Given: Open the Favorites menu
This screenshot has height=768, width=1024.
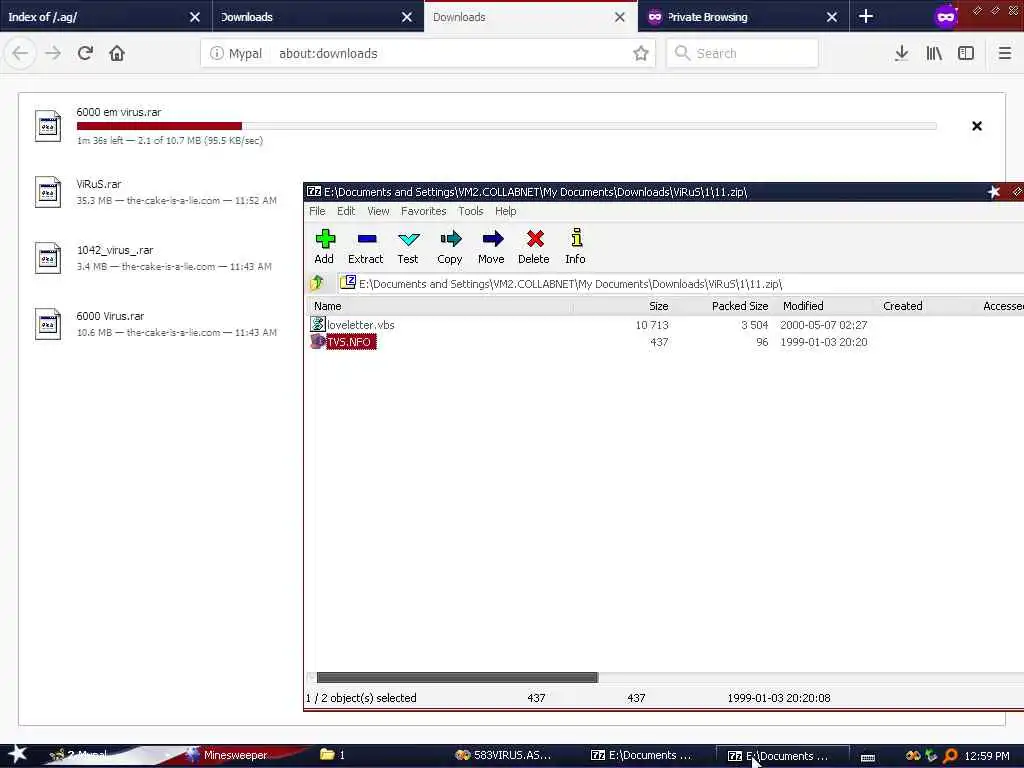Looking at the screenshot, I should 423,211.
